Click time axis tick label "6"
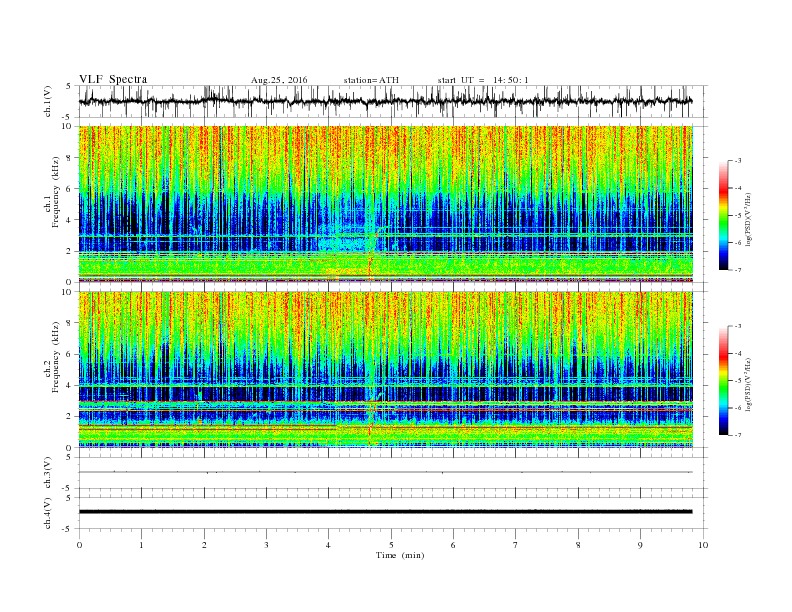Image resolution: width=792 pixels, height=612 pixels. (454, 545)
